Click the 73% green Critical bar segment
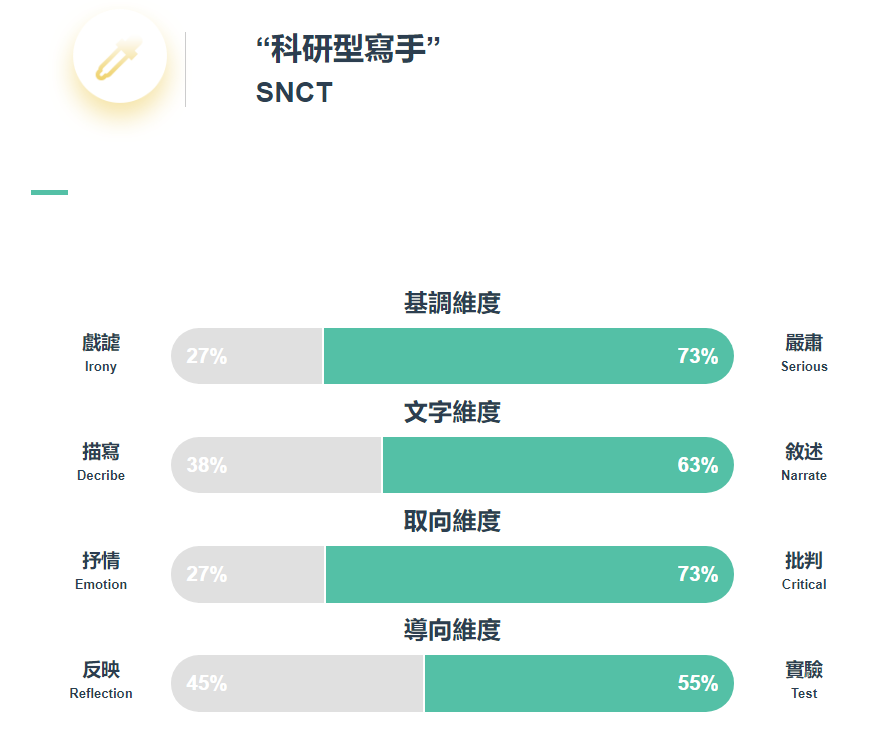This screenshot has height=746, width=888. (530, 574)
